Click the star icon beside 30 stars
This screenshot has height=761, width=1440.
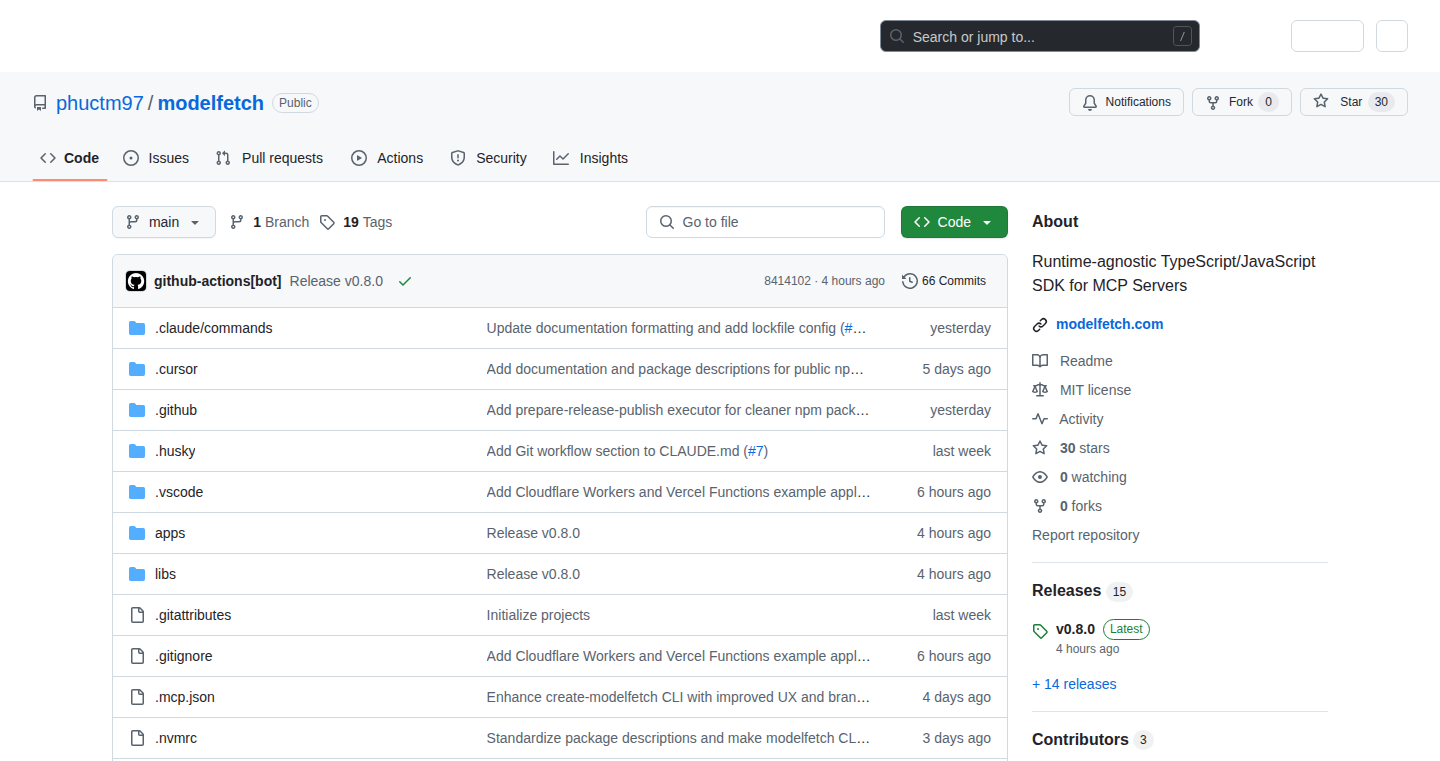1040,448
